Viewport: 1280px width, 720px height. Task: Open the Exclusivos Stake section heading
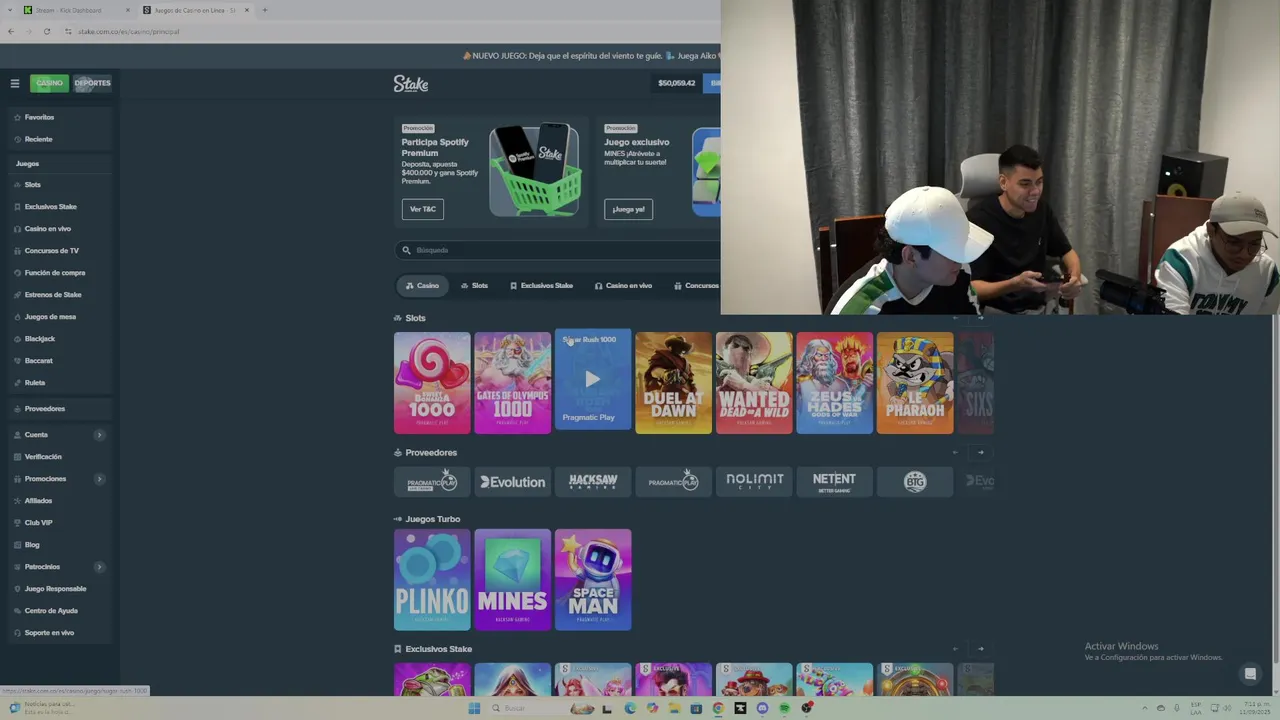438,649
